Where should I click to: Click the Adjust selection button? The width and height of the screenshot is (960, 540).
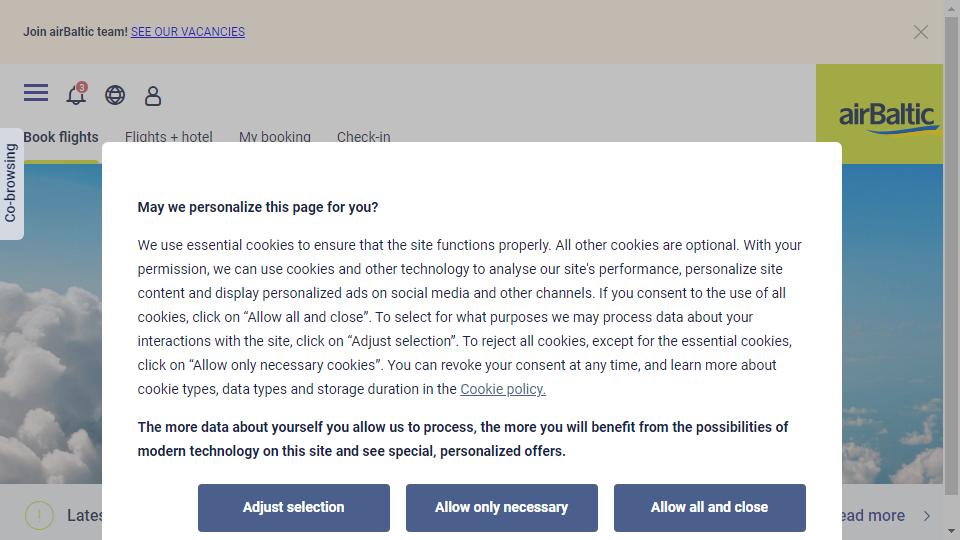point(294,508)
